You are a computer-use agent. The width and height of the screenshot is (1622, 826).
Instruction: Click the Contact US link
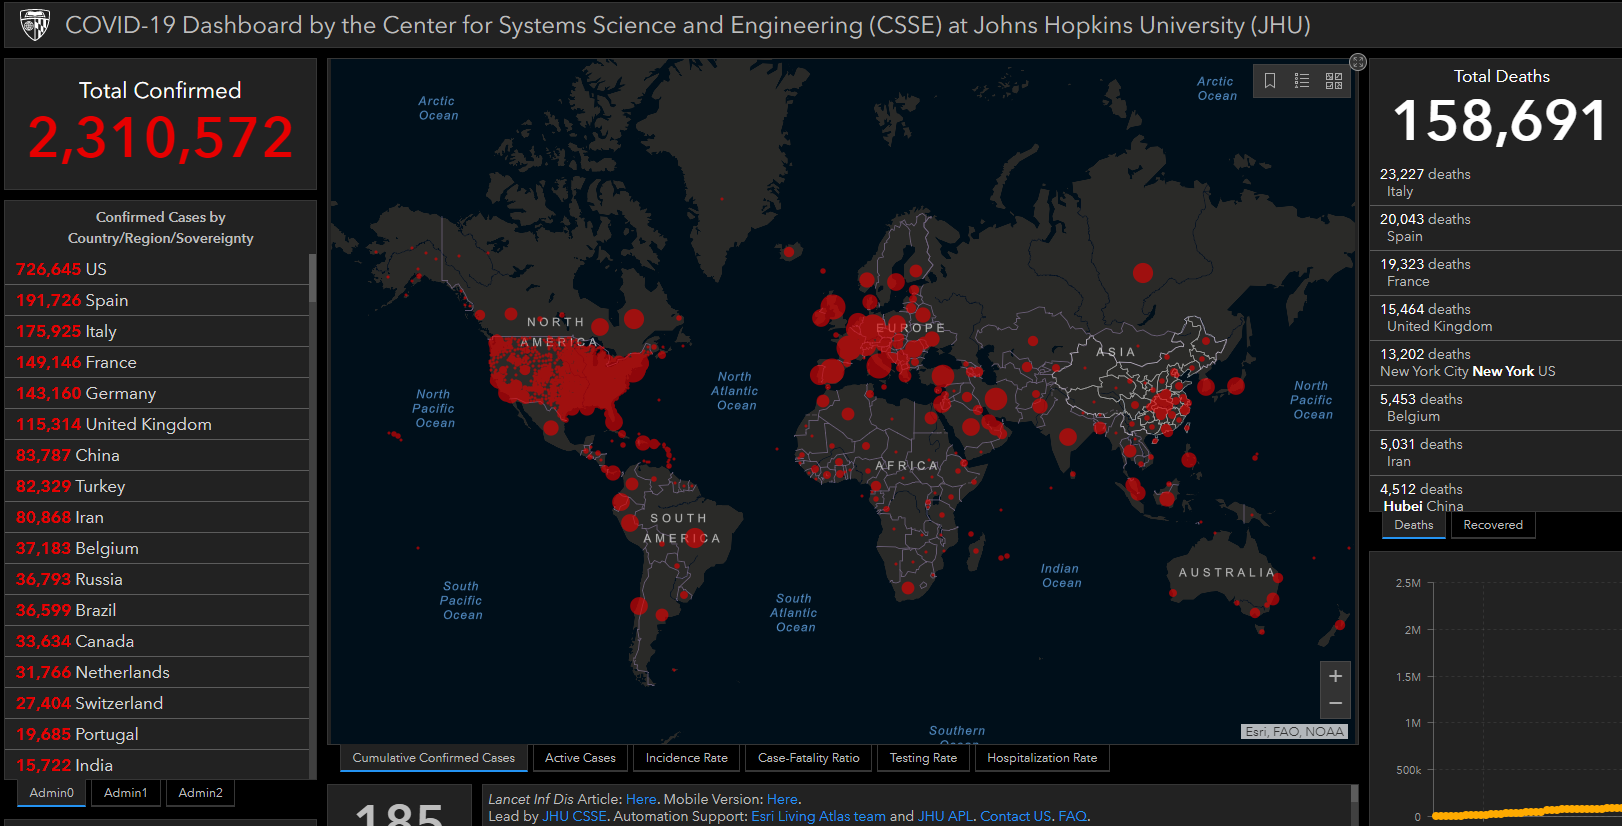click(x=1015, y=816)
